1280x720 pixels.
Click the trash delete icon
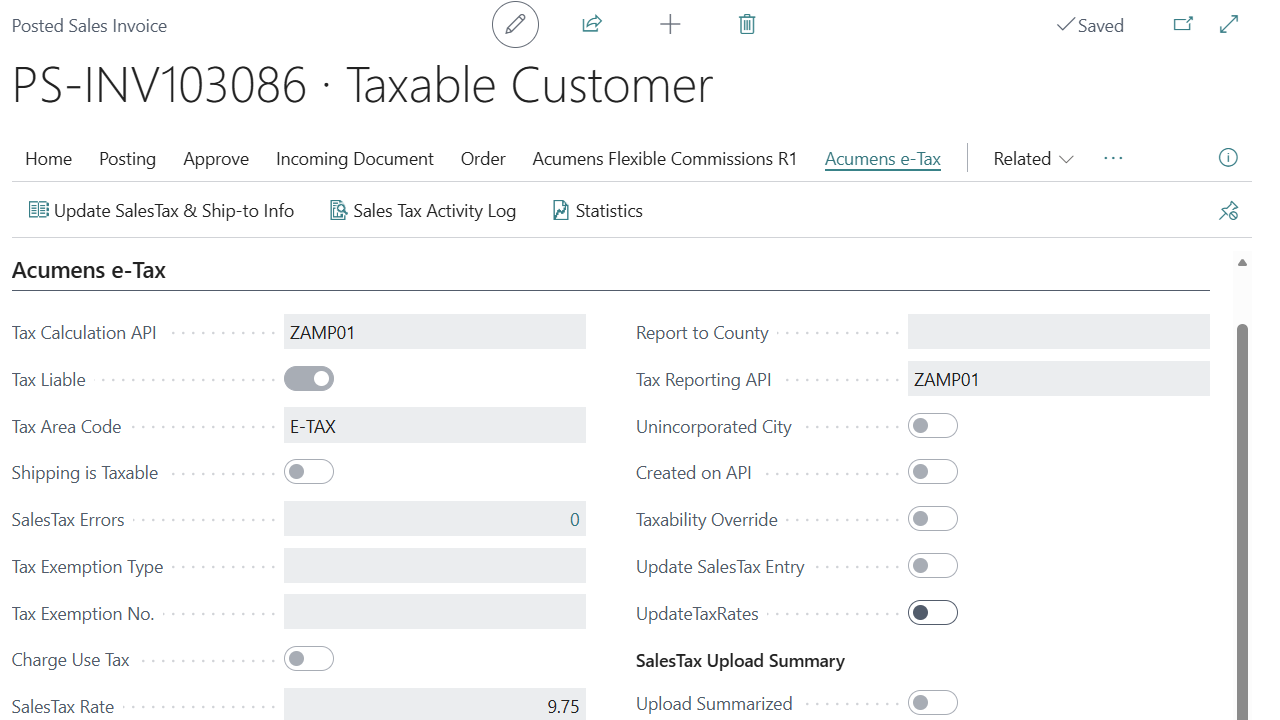[747, 25]
